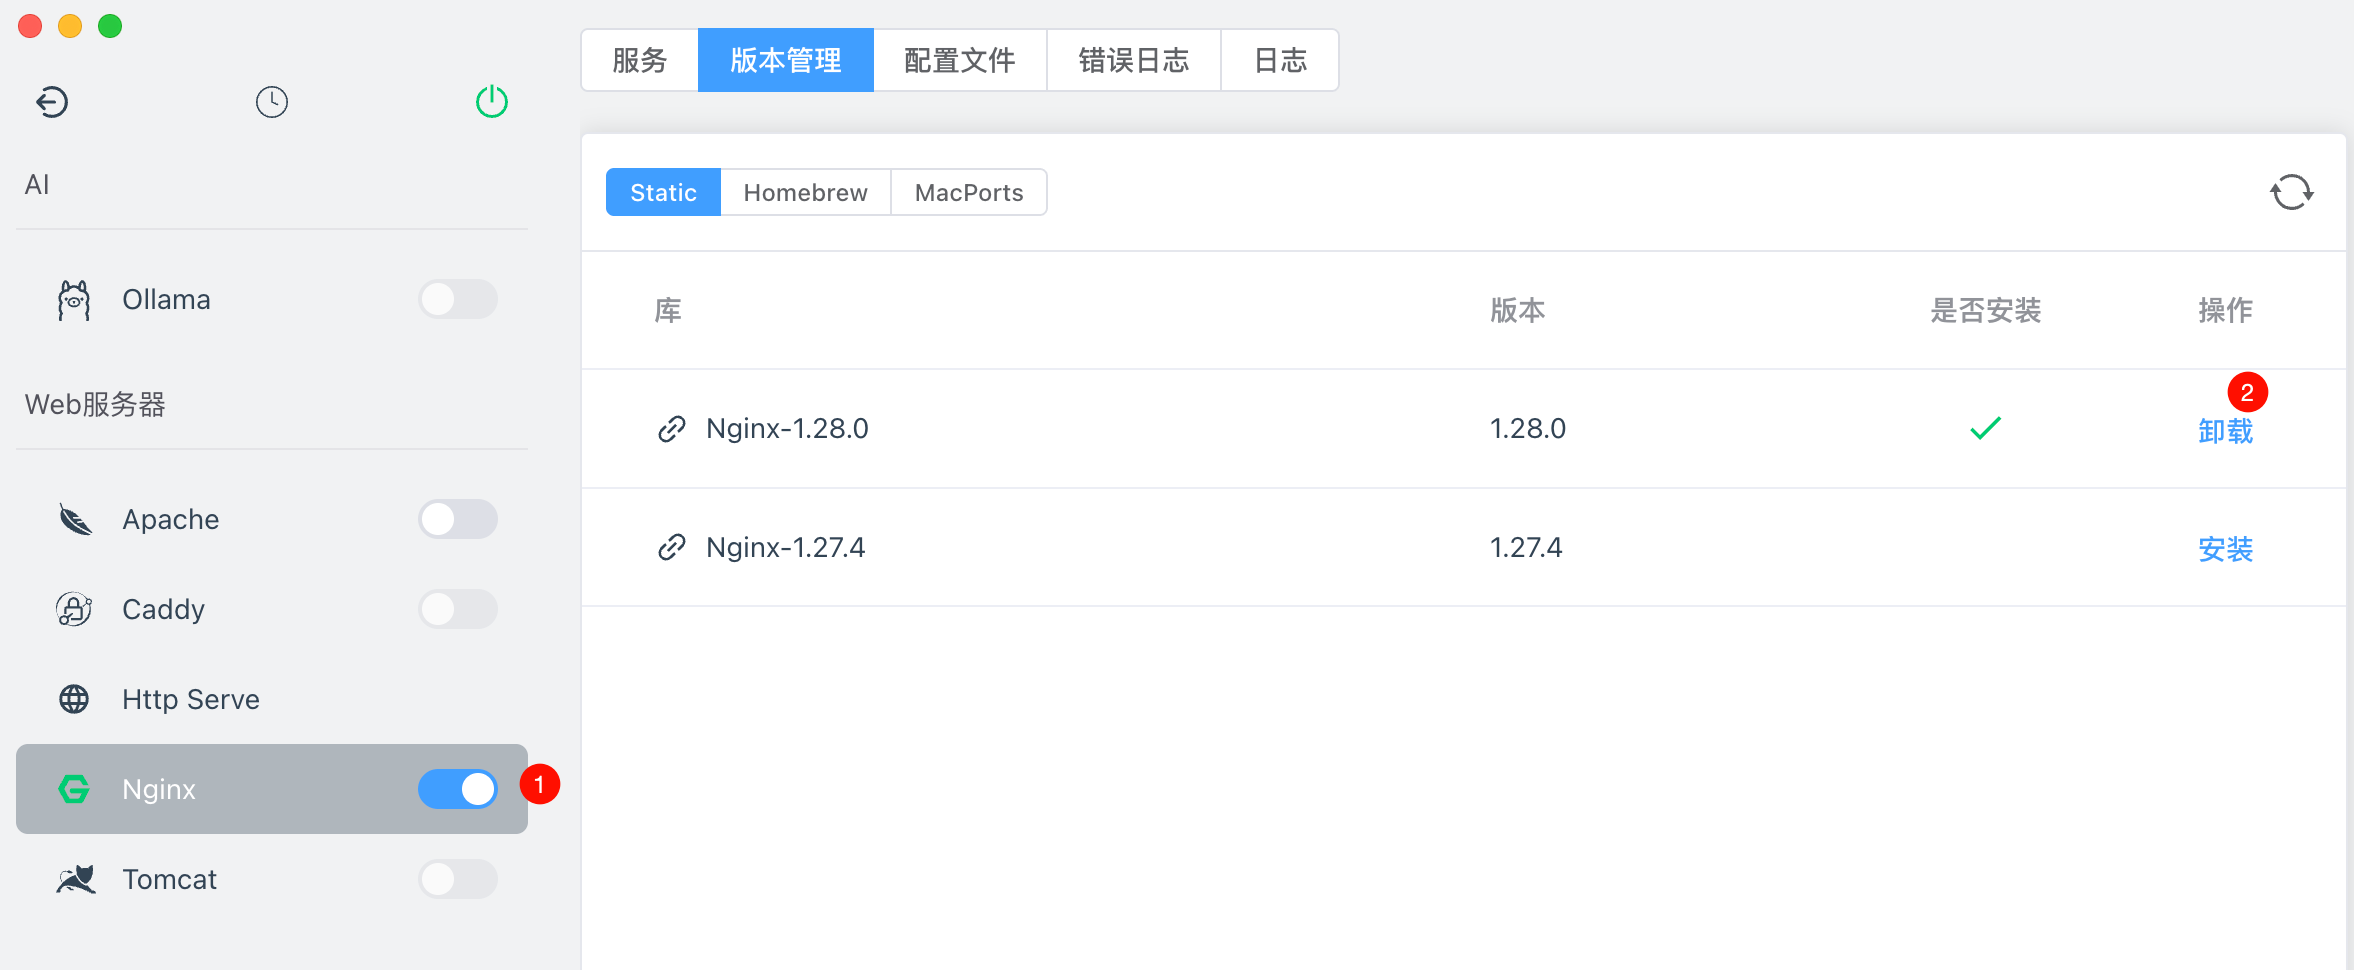Click the Nginx-1.28.0 library name
Image resolution: width=2354 pixels, height=970 pixels.
tap(787, 428)
